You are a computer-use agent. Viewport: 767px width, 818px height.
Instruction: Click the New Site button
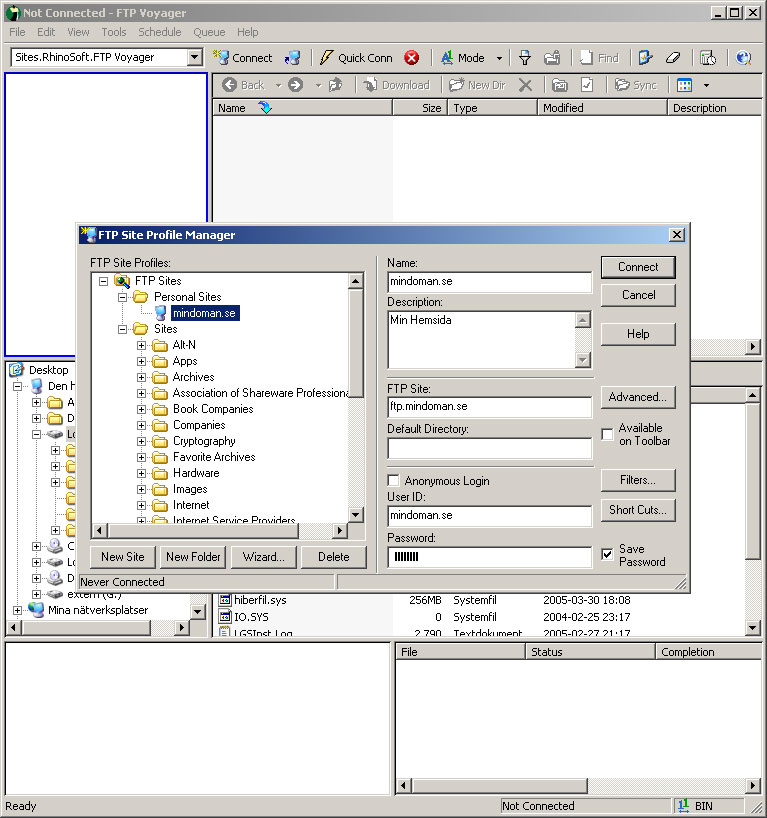point(123,557)
